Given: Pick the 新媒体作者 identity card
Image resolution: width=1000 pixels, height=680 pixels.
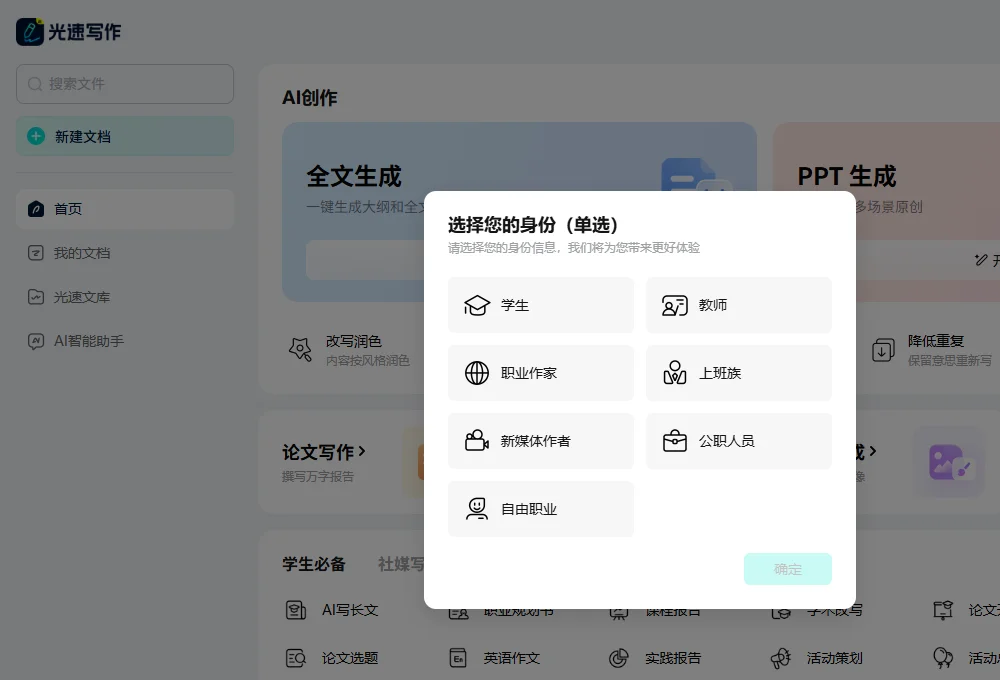Looking at the screenshot, I should coord(541,441).
